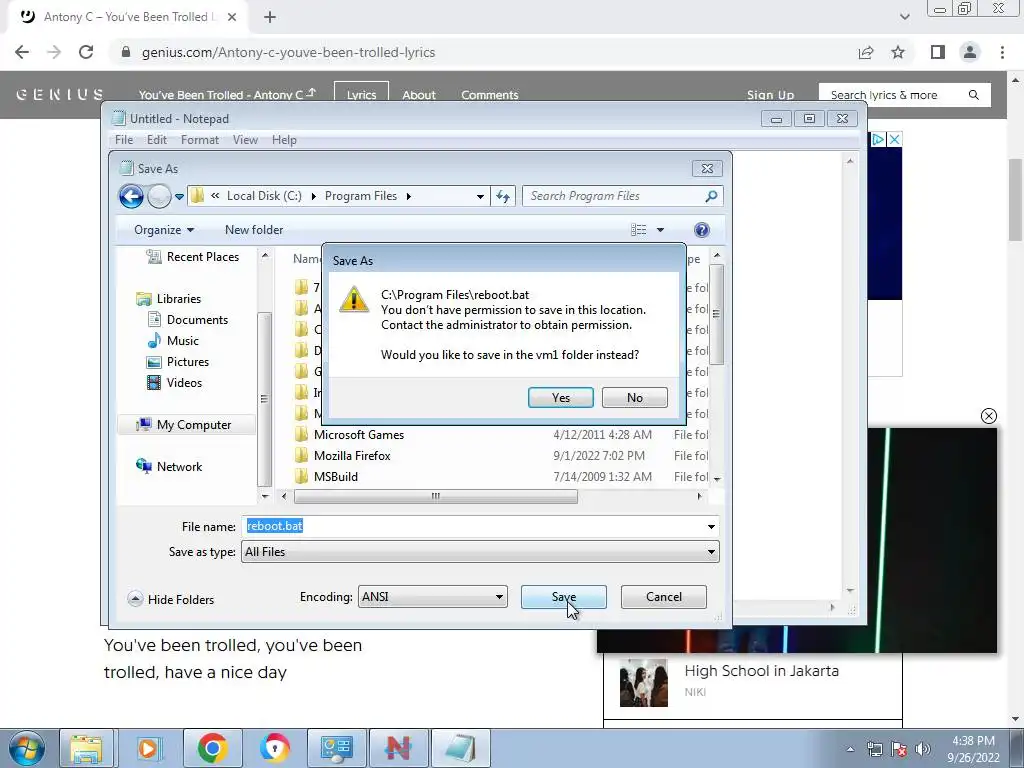The width and height of the screenshot is (1024, 768).
Task: Select Videos library in navigation pane
Action: (175, 383)
